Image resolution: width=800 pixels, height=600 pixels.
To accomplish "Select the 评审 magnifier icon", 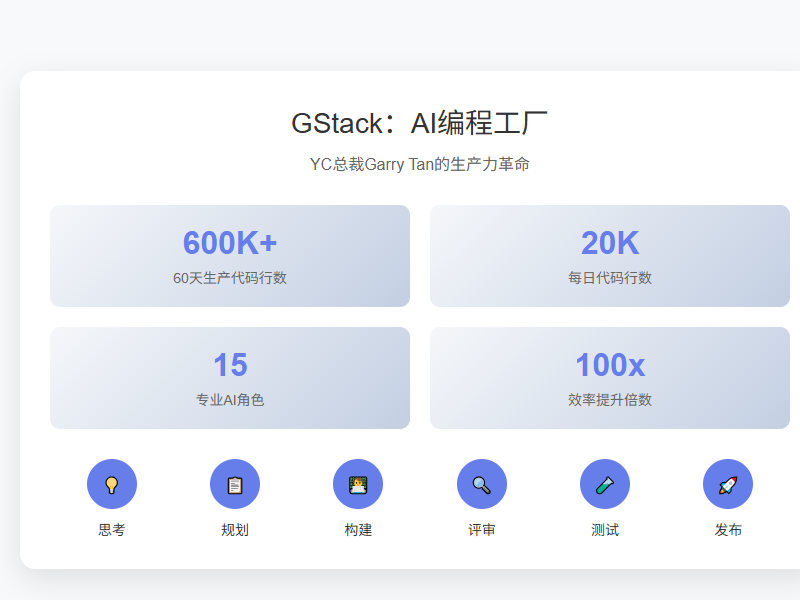I will 482,483.
